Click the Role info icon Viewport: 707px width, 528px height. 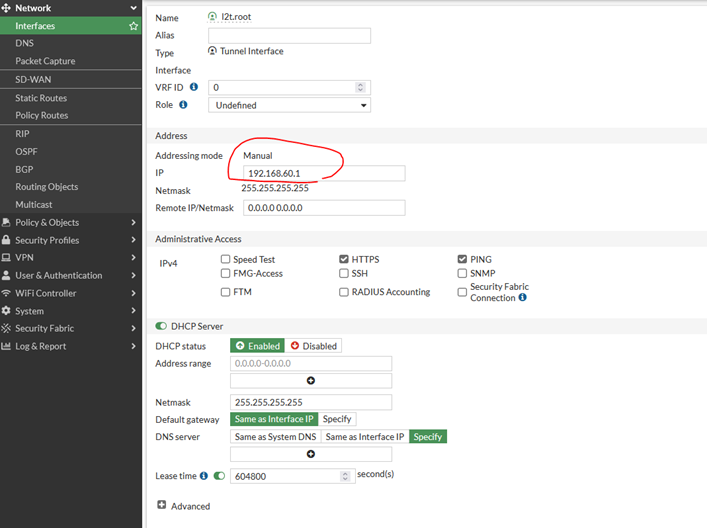pos(183,104)
